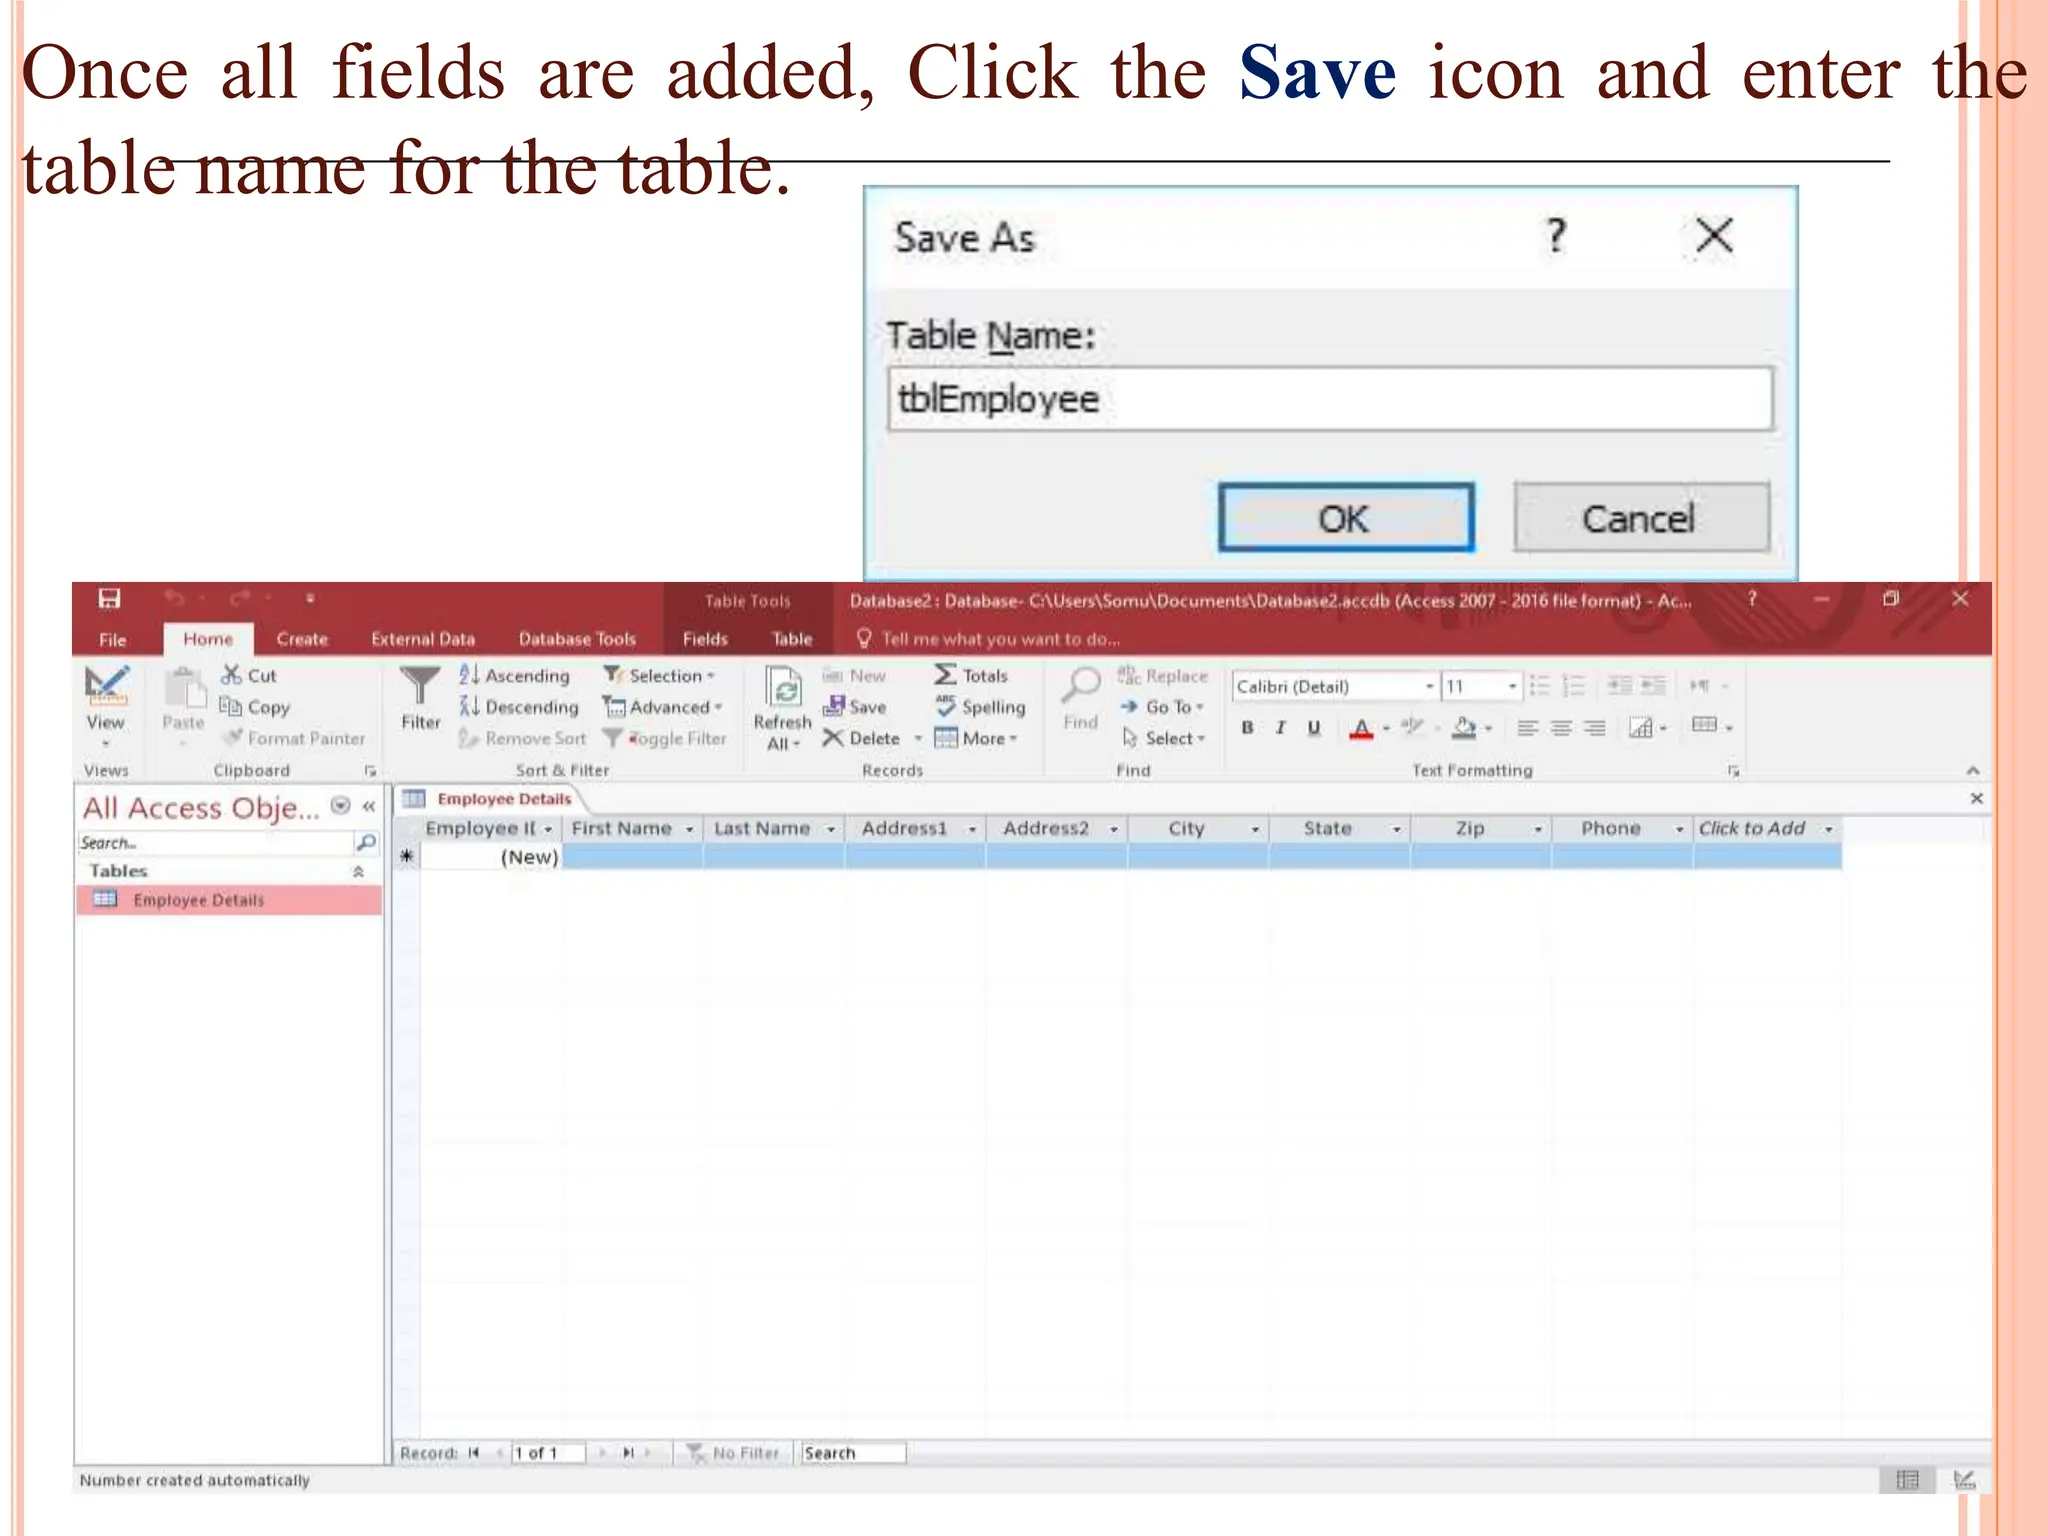Click the background fill color bucket
The width and height of the screenshot is (2048, 1536).
[x=1464, y=728]
